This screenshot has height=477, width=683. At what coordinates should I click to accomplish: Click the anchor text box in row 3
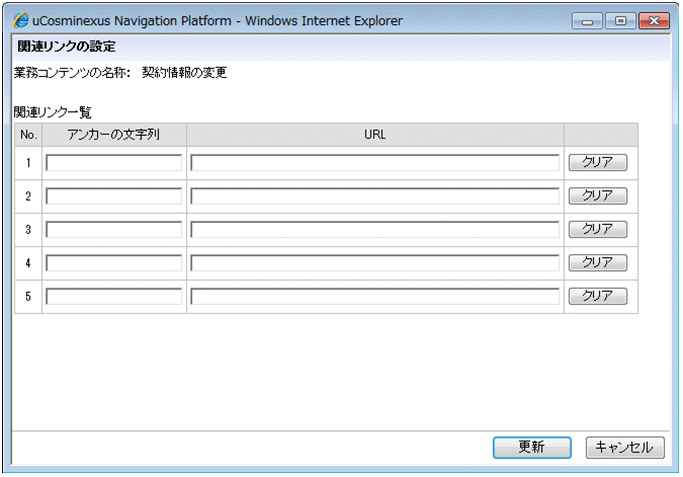114,229
